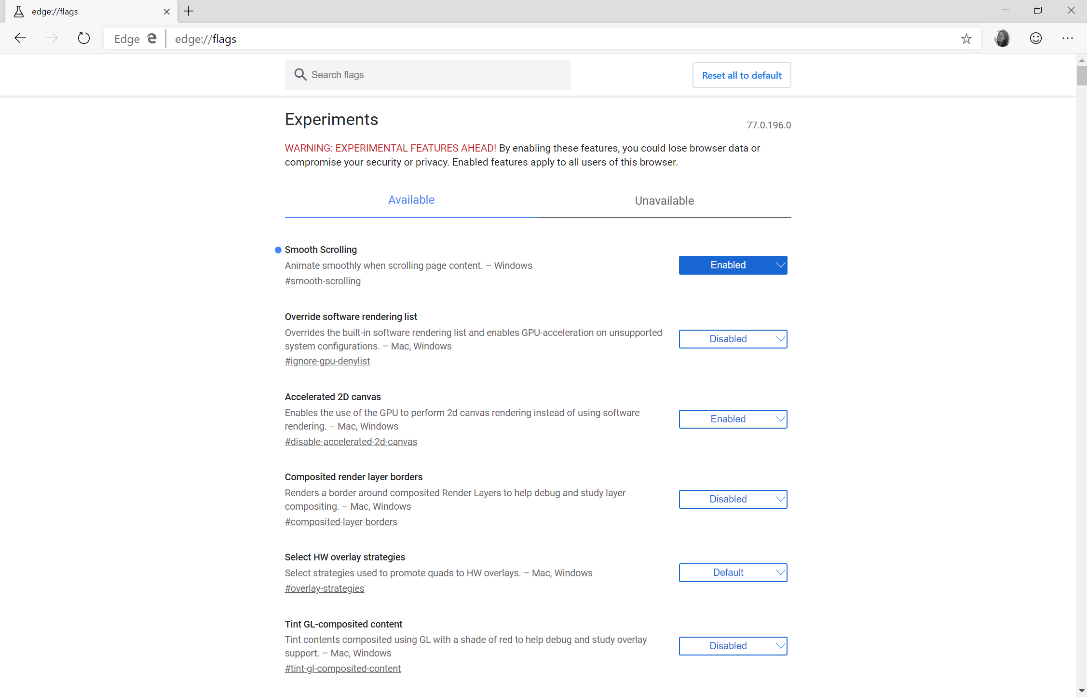Image resolution: width=1087 pixels, height=697 pixels.
Task: Enable the Tint GL-composited content flag
Action: (733, 645)
